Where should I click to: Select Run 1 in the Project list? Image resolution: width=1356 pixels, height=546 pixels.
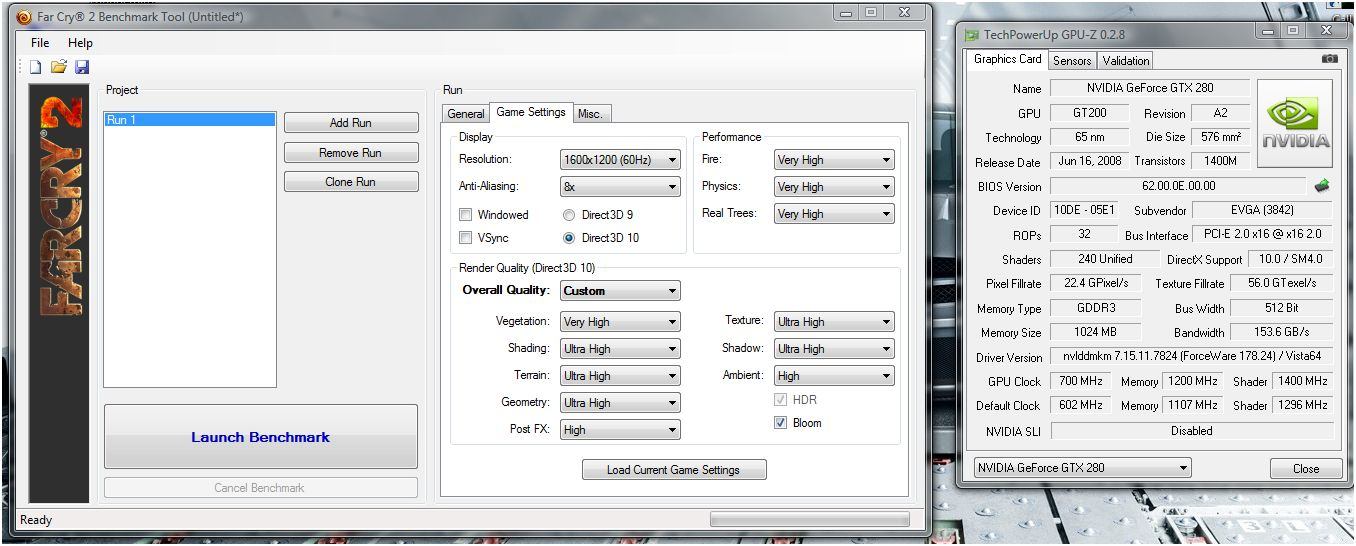tap(189, 120)
